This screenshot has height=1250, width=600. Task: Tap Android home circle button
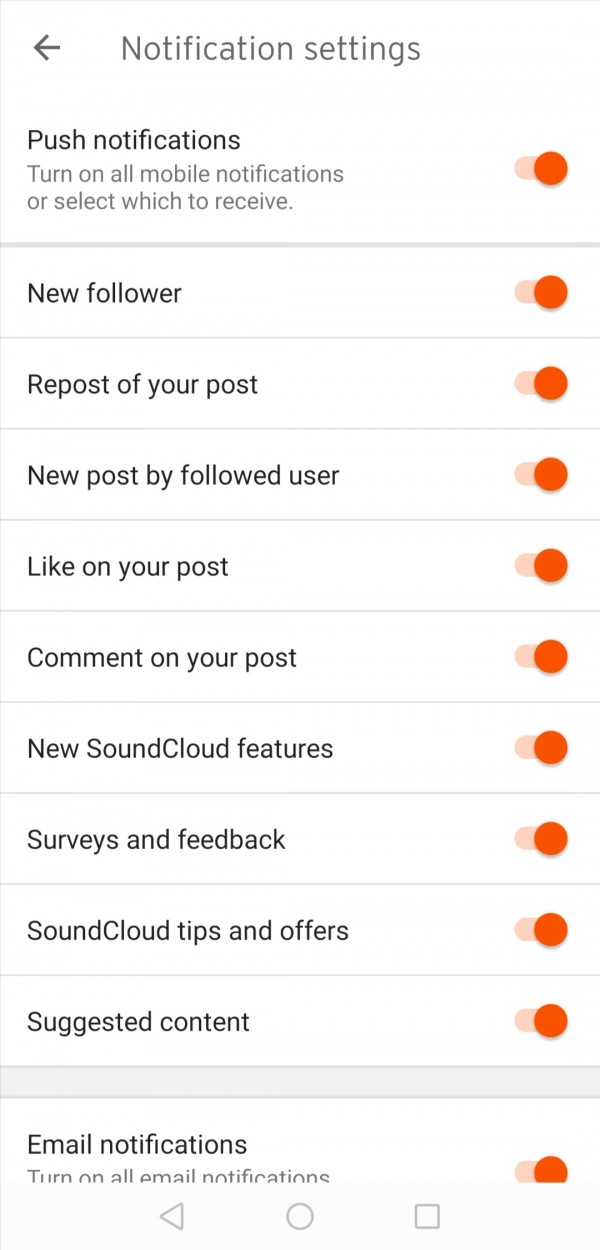pos(300,1215)
